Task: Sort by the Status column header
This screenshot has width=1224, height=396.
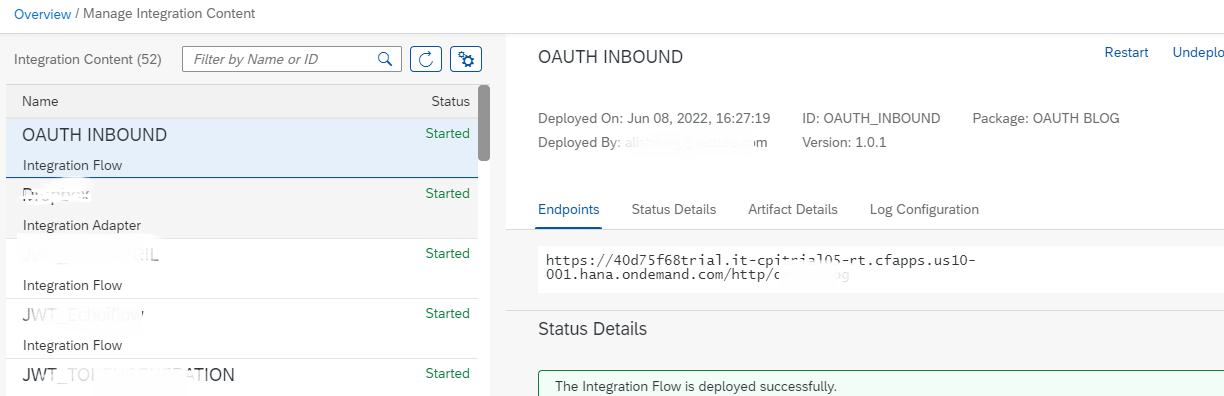Action: coord(450,101)
